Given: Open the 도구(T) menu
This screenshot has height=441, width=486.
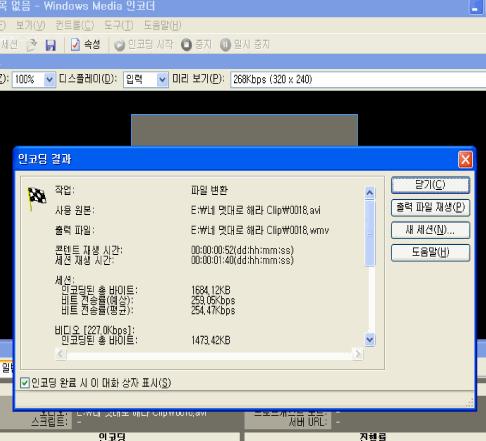Looking at the screenshot, I should pyautogui.click(x=119, y=25).
